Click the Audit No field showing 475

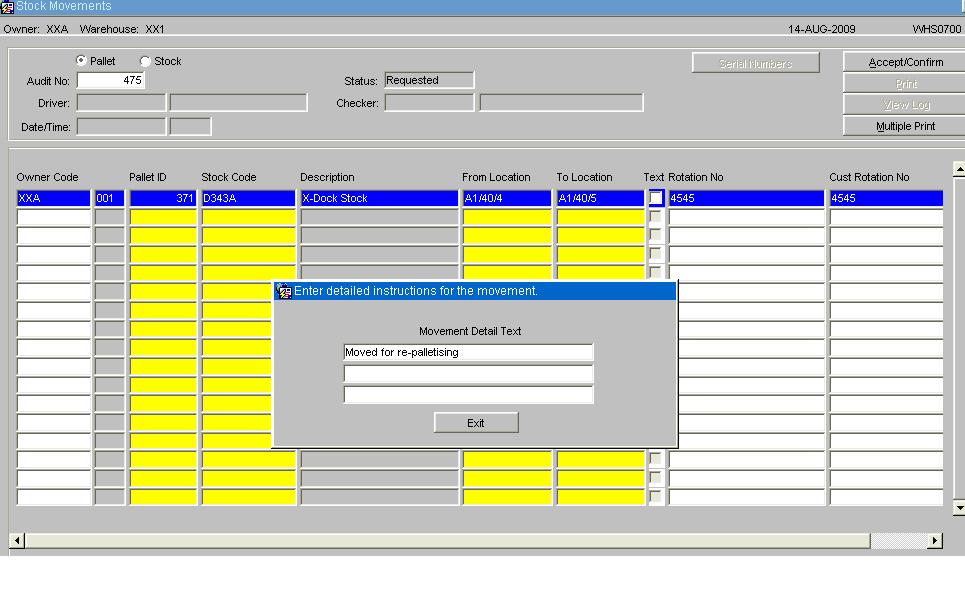coord(111,80)
